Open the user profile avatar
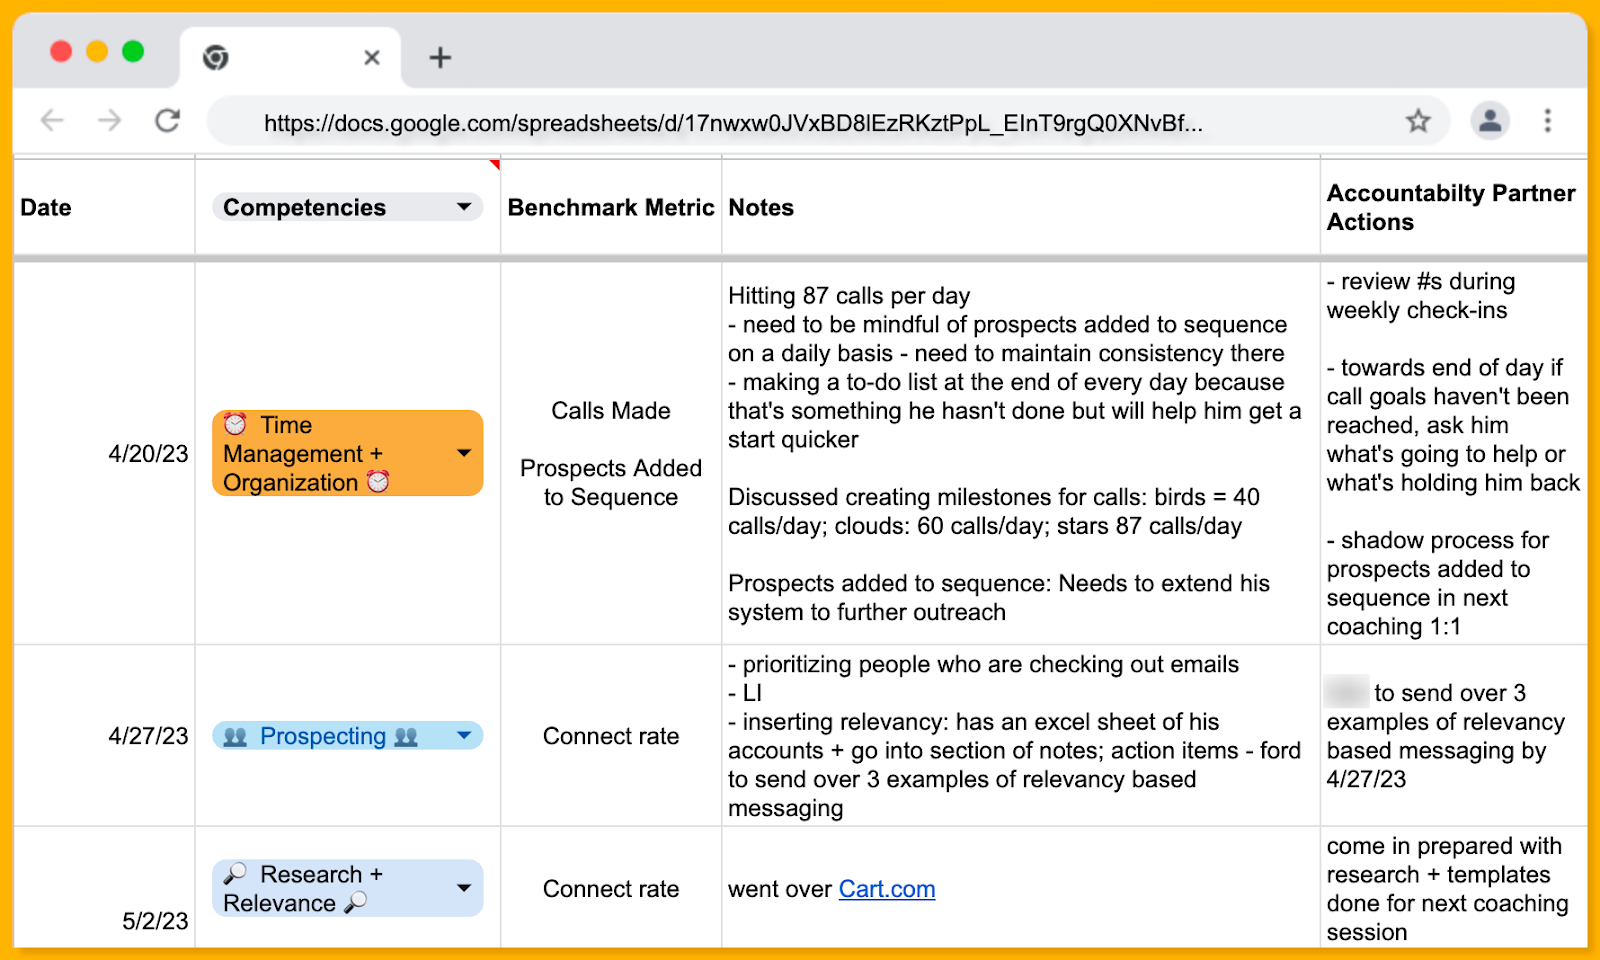 pos(1489,121)
